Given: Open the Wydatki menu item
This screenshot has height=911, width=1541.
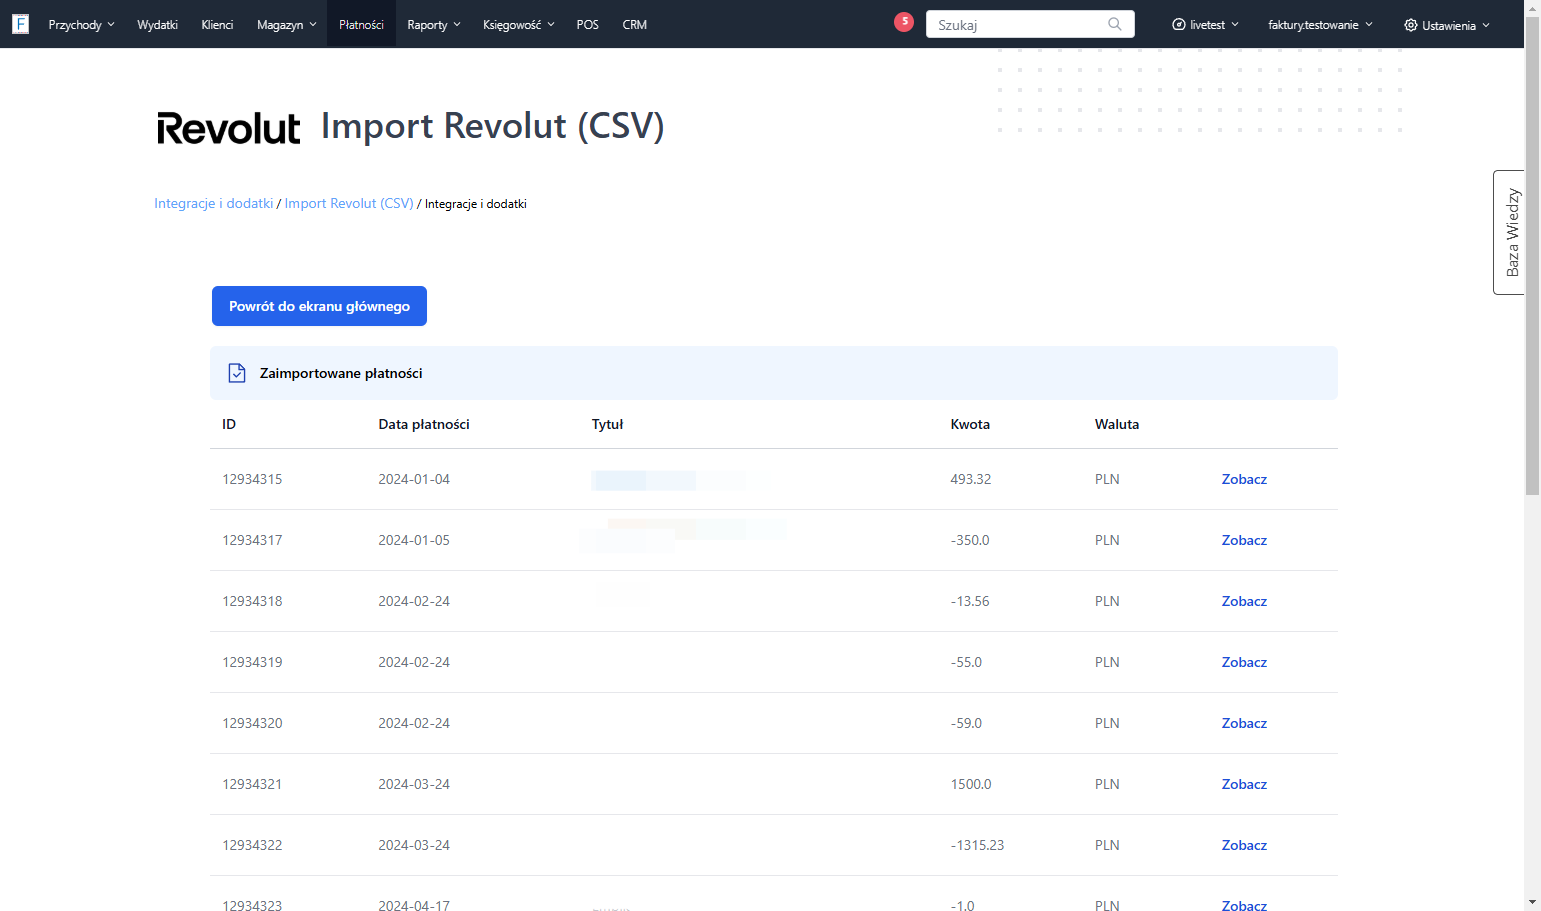Looking at the screenshot, I should point(157,25).
